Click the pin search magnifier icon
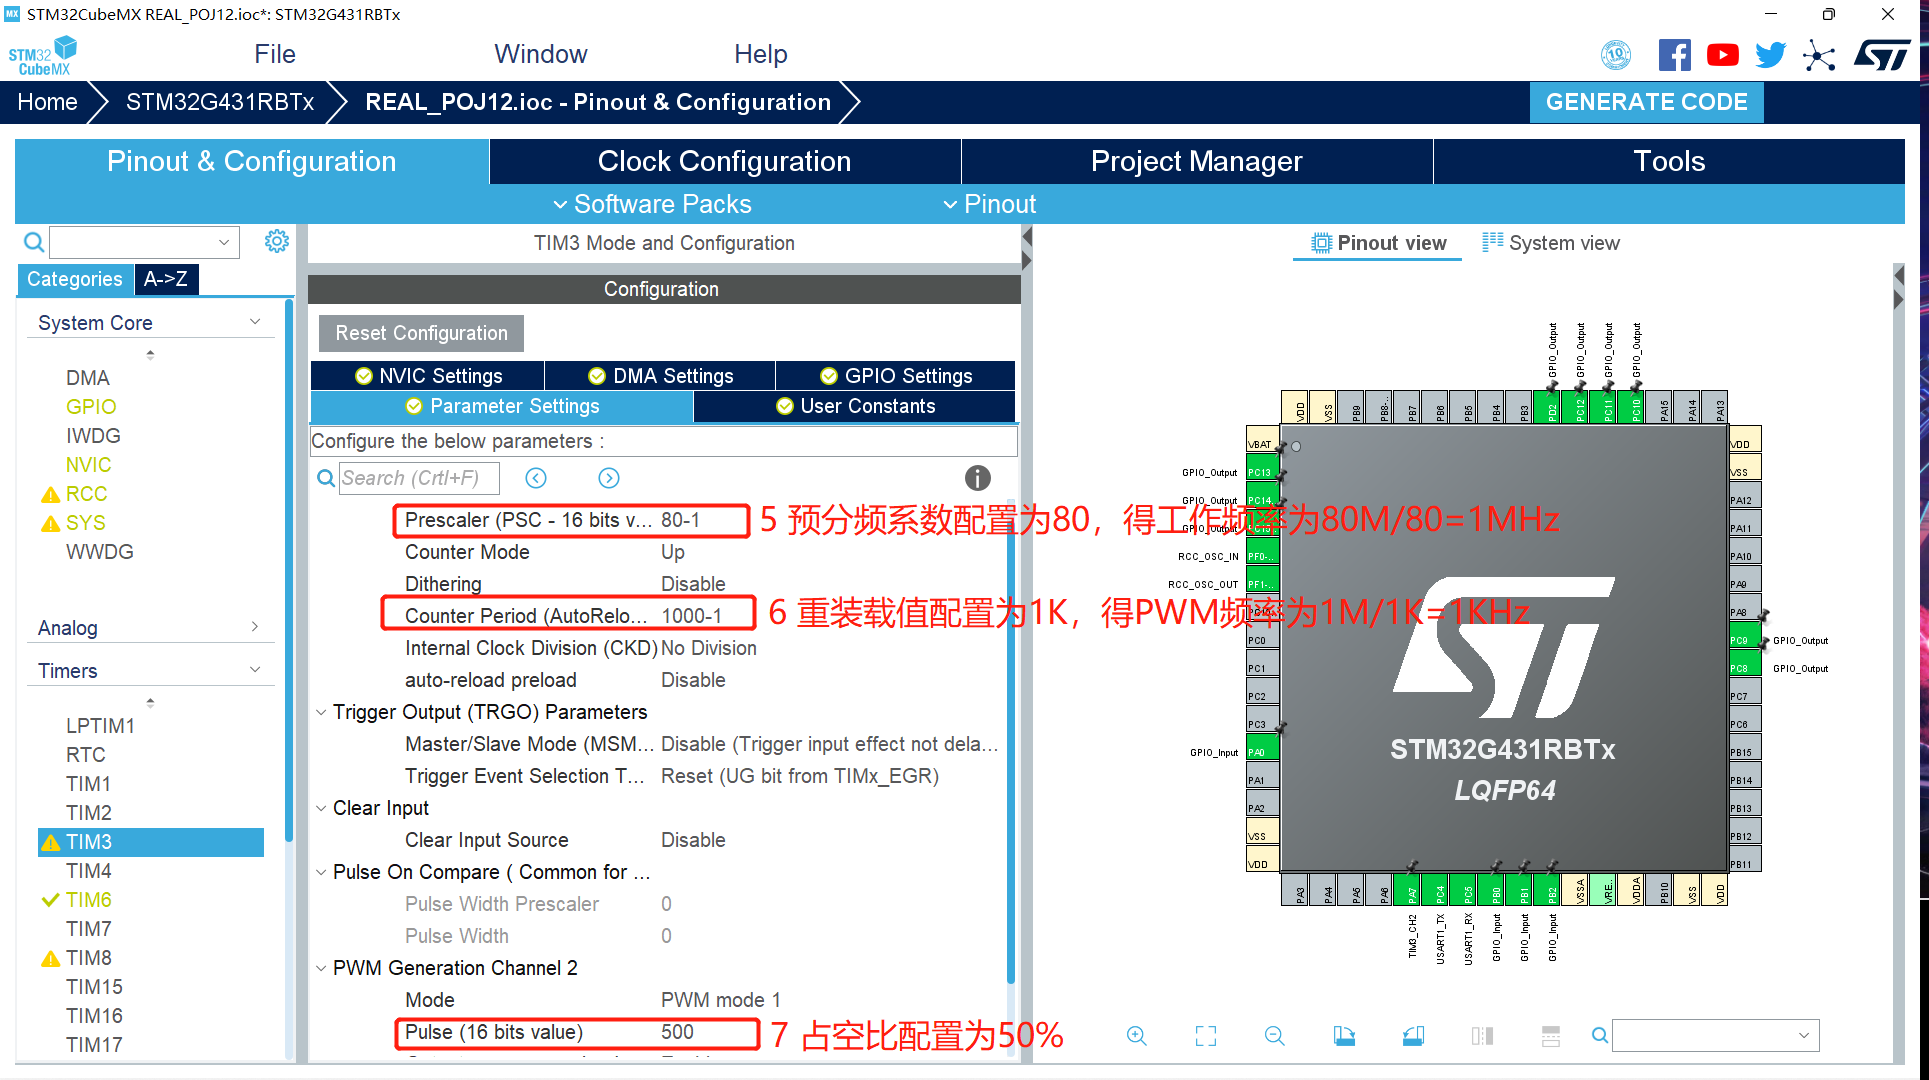This screenshot has height=1080, width=1929. [x=1600, y=1036]
